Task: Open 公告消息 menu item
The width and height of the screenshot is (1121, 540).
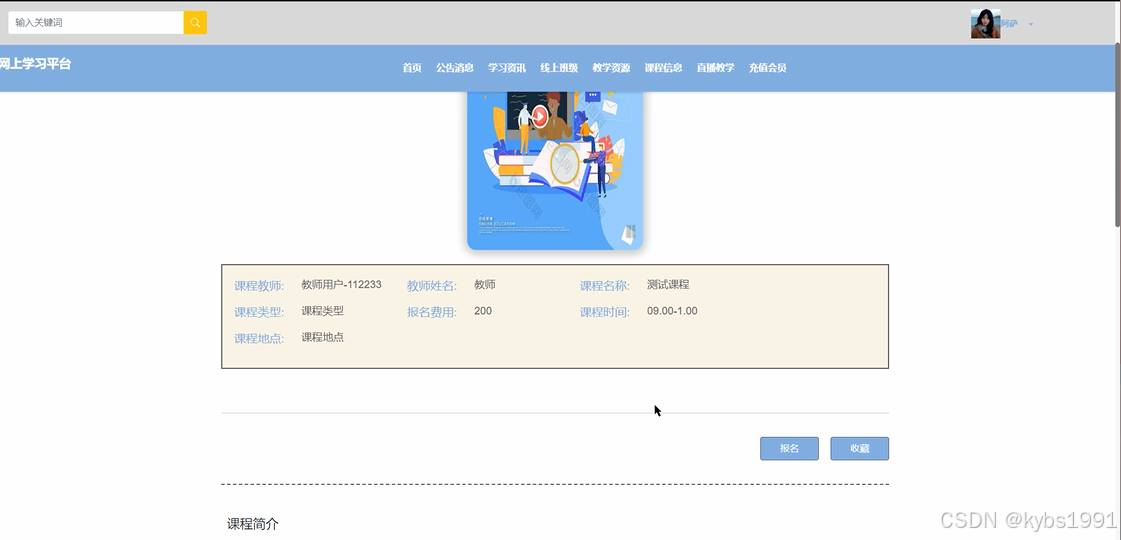Action: click(455, 68)
